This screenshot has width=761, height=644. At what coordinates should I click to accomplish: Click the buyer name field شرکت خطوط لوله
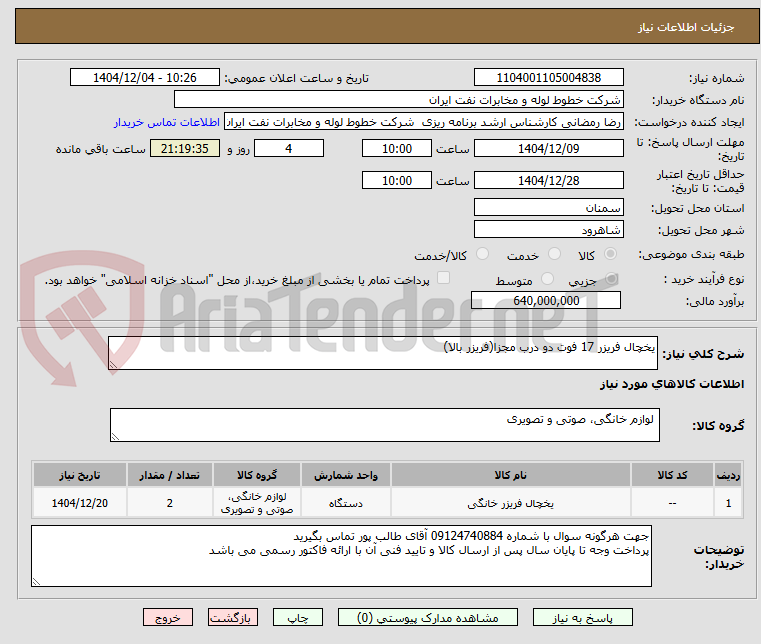[x=398, y=99]
